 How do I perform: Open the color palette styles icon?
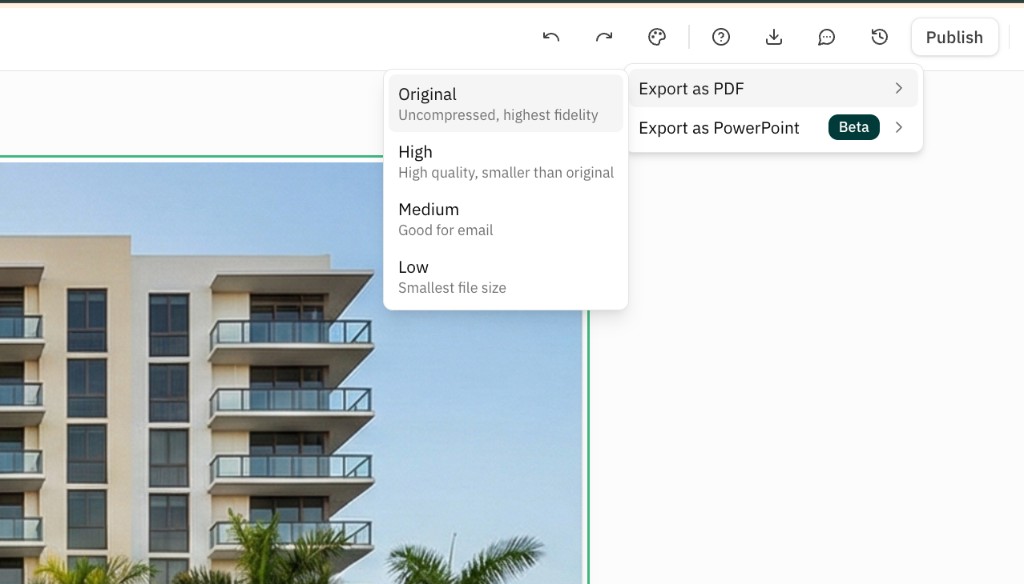pos(657,36)
